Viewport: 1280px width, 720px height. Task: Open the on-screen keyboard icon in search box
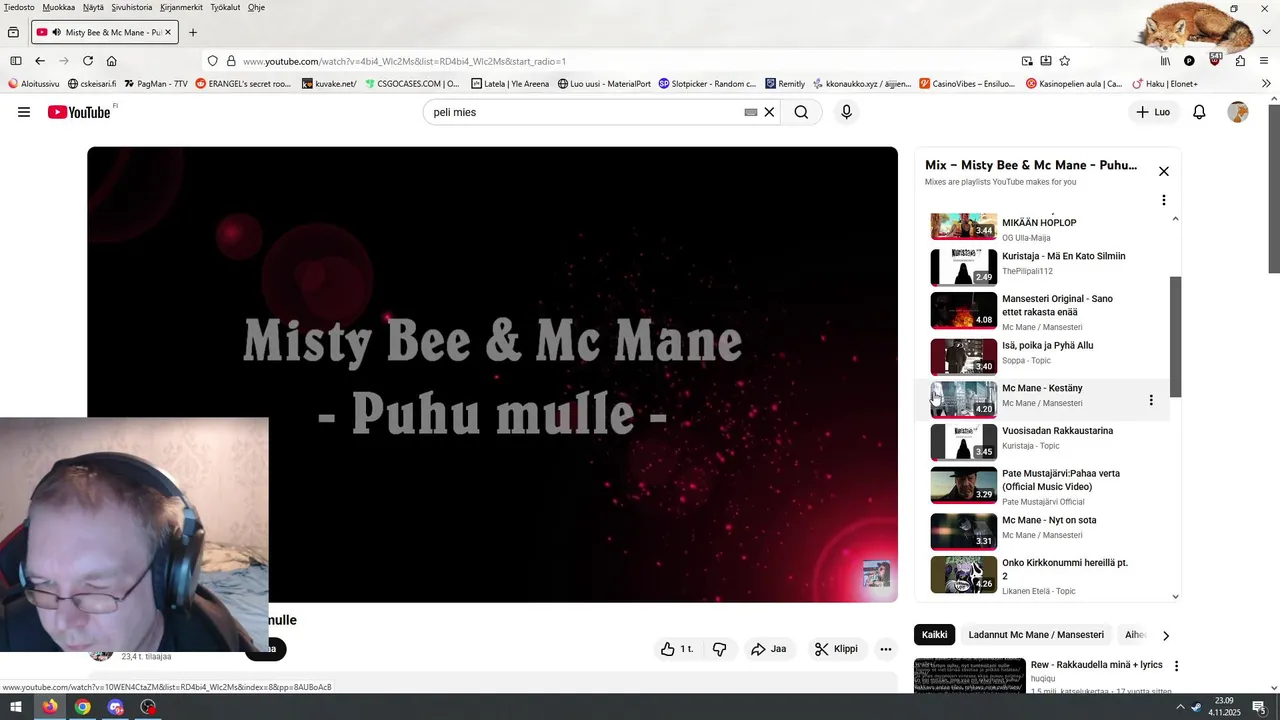(751, 112)
